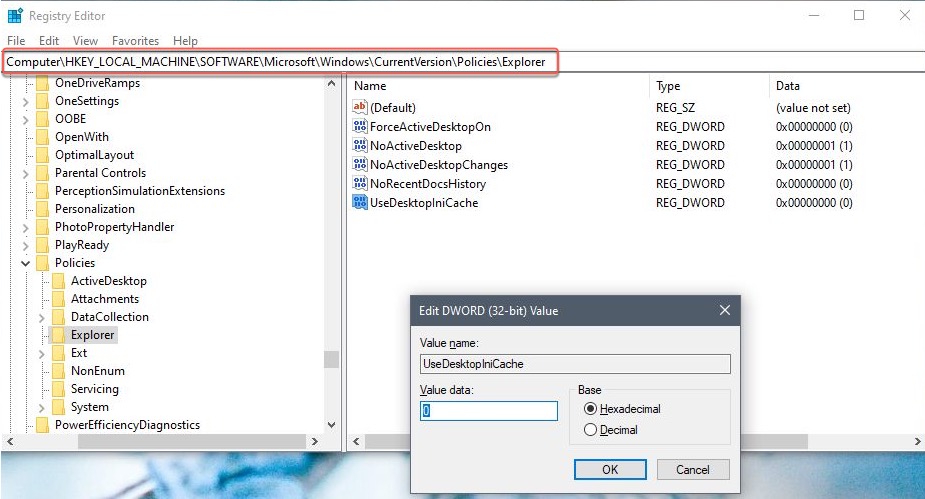Click the NoActiveDesktop DWORD icon
925x499 pixels.
(360, 145)
